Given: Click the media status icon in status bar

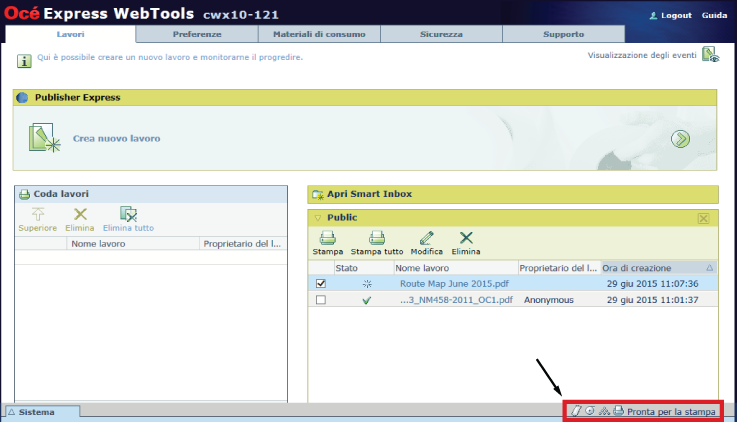Looking at the screenshot, I should (x=576, y=411).
